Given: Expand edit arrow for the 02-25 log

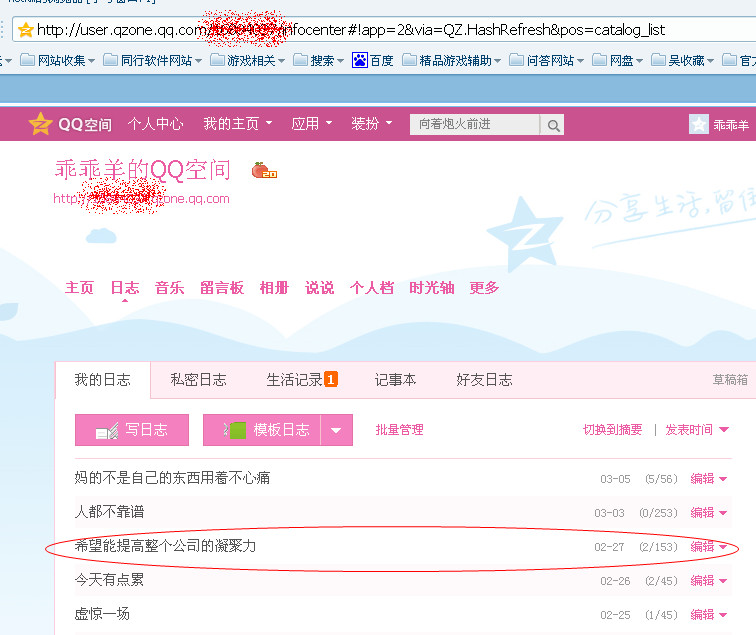Looking at the screenshot, I should coord(723,615).
